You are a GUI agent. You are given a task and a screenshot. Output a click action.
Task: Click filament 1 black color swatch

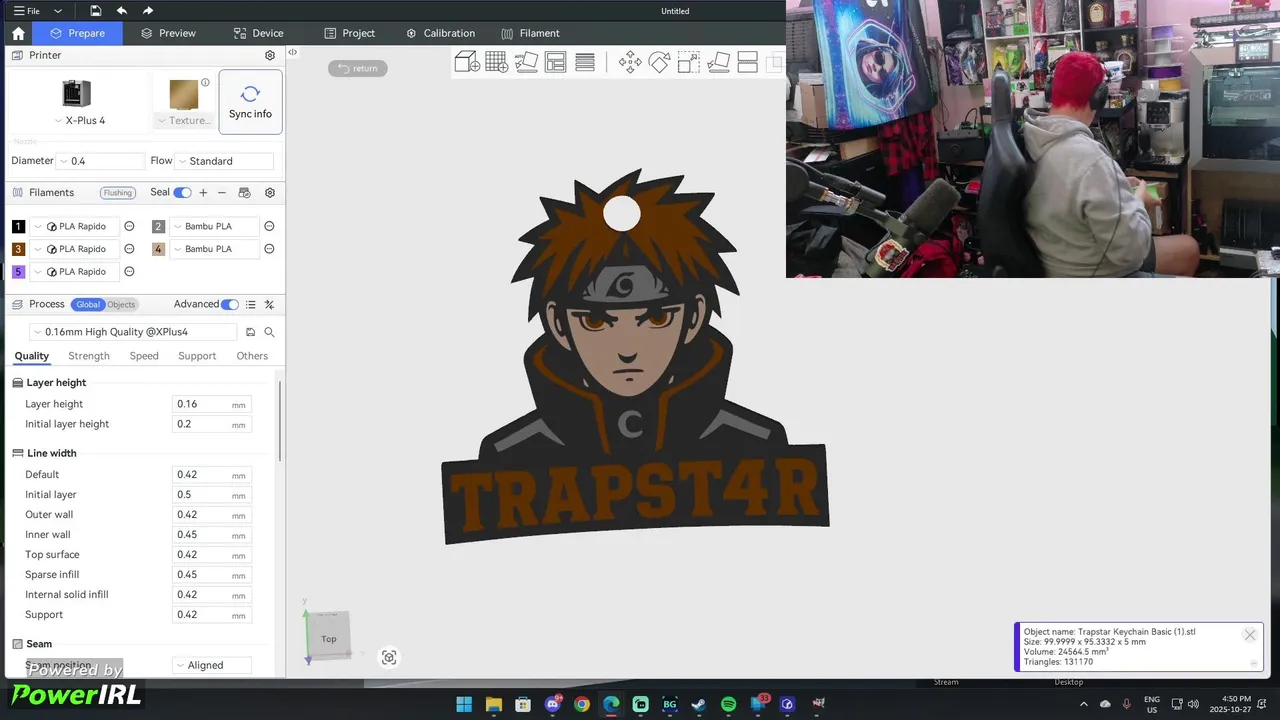[18, 227]
